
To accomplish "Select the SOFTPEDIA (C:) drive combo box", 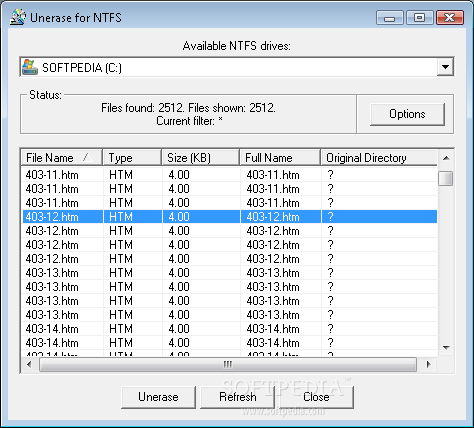I will click(x=237, y=67).
